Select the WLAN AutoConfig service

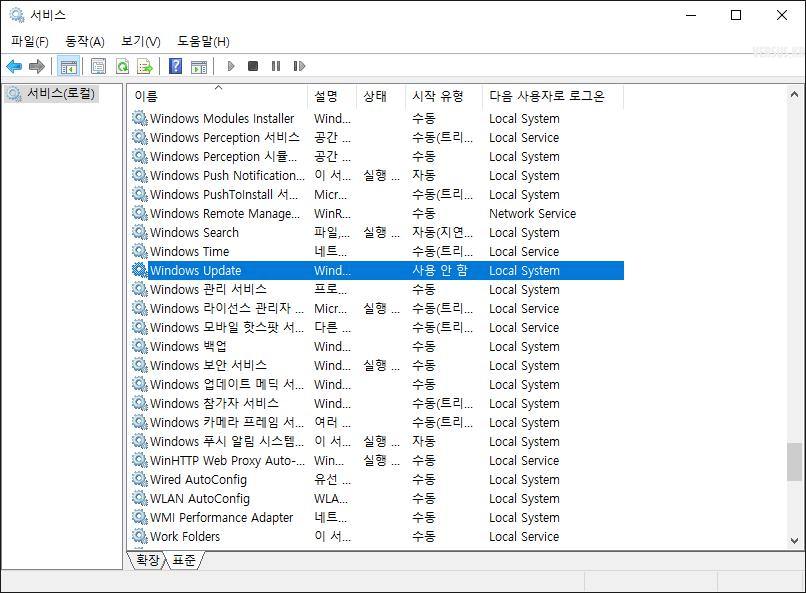pyautogui.click(x=377, y=498)
